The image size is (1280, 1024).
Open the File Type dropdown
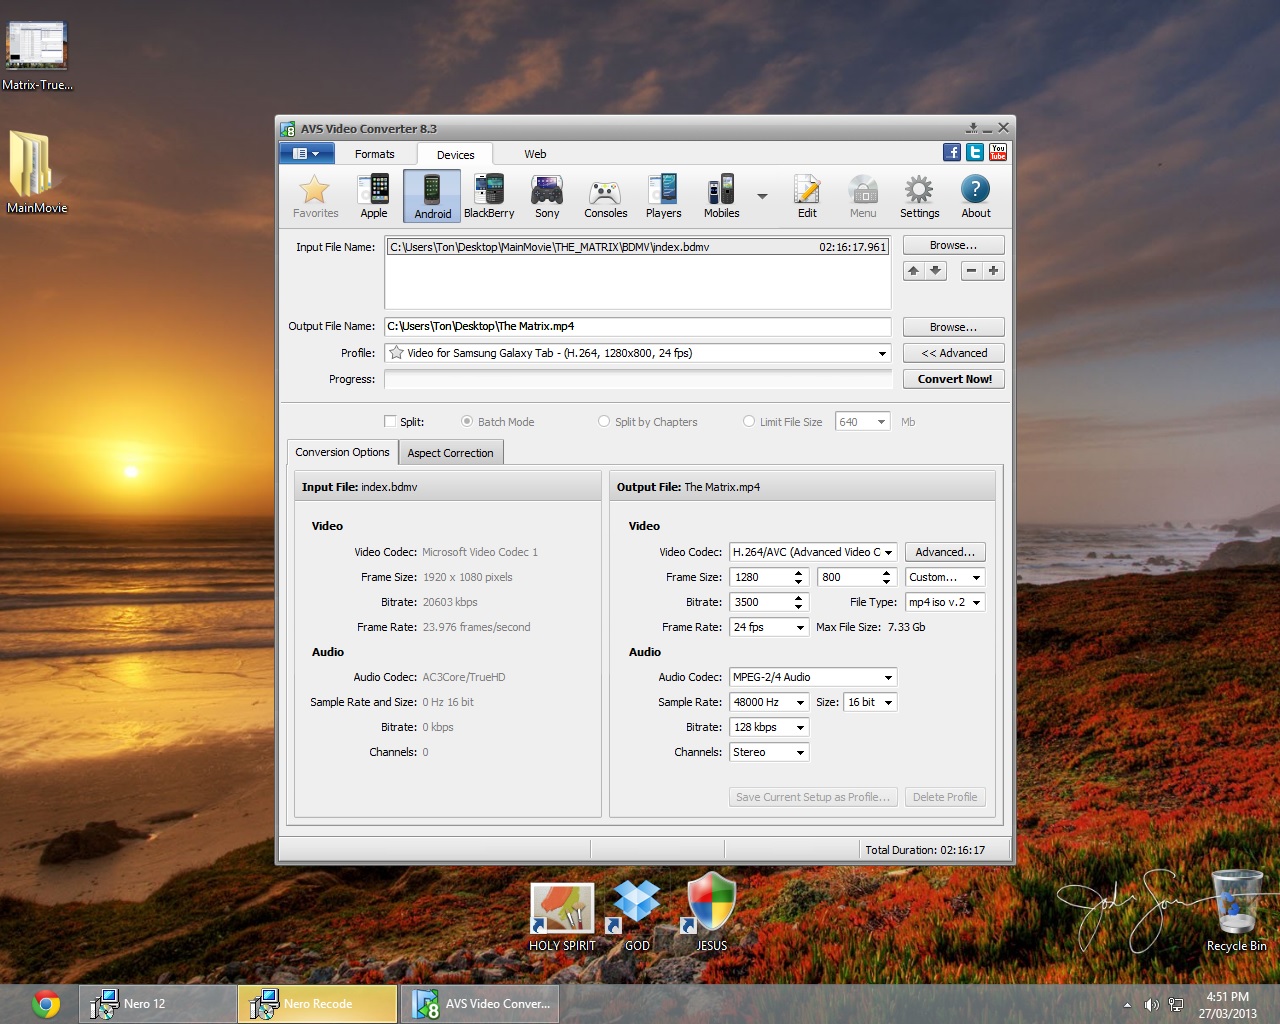[x=945, y=602]
